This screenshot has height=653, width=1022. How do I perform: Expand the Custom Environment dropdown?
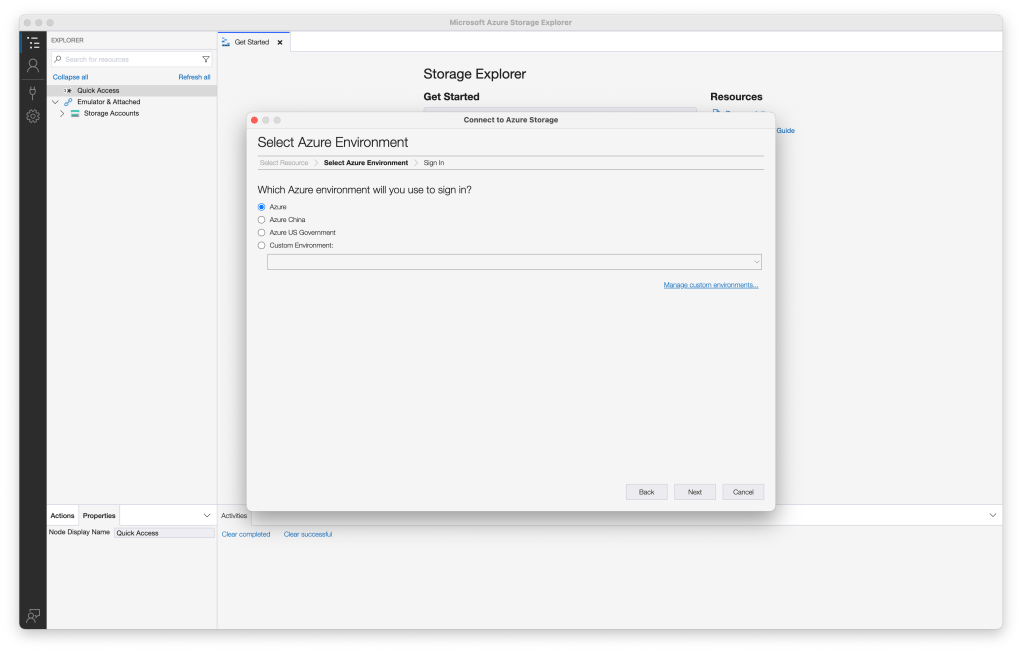click(757, 261)
